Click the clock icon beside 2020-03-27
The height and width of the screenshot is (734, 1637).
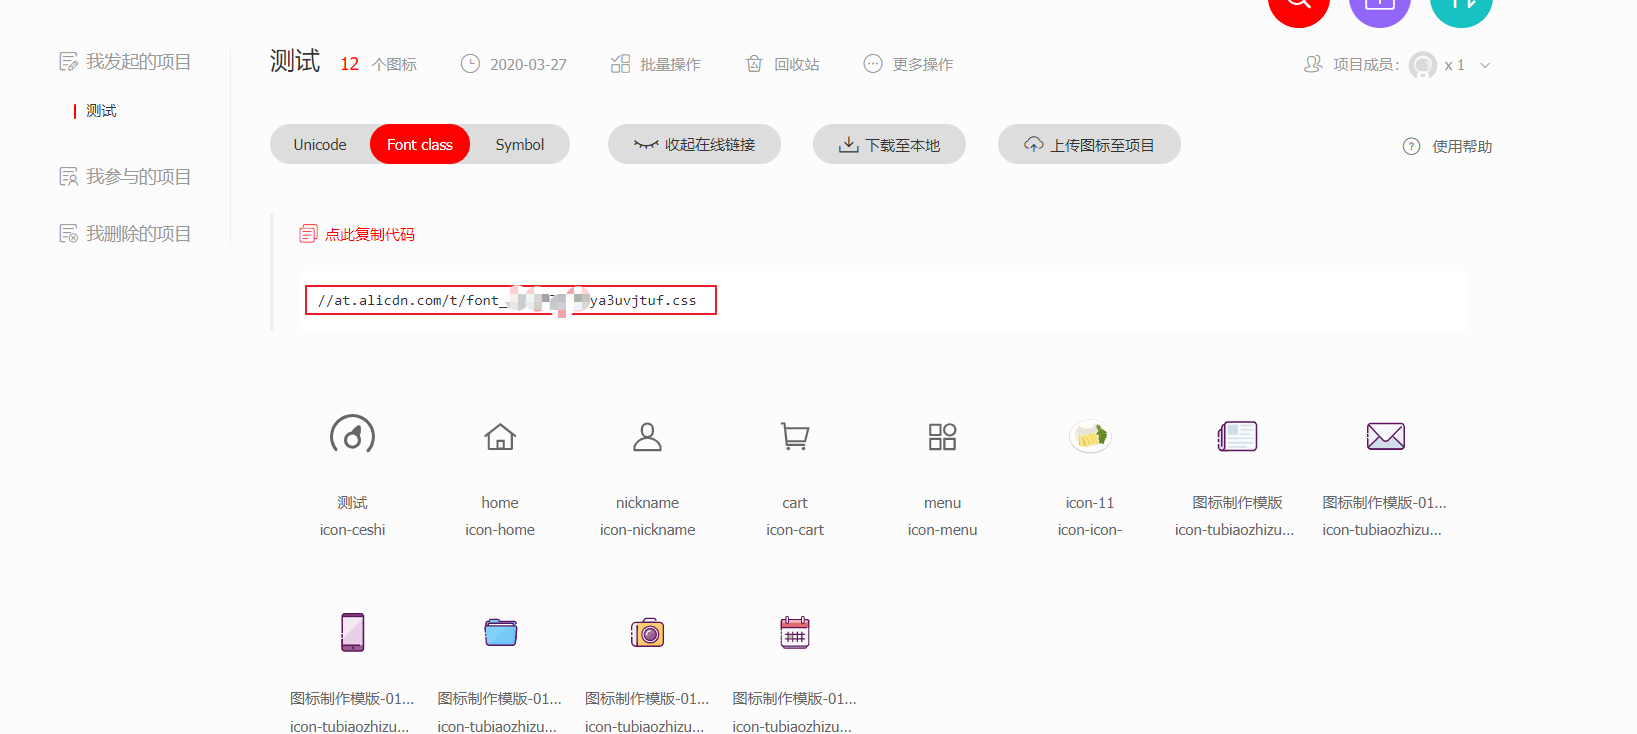coord(470,64)
